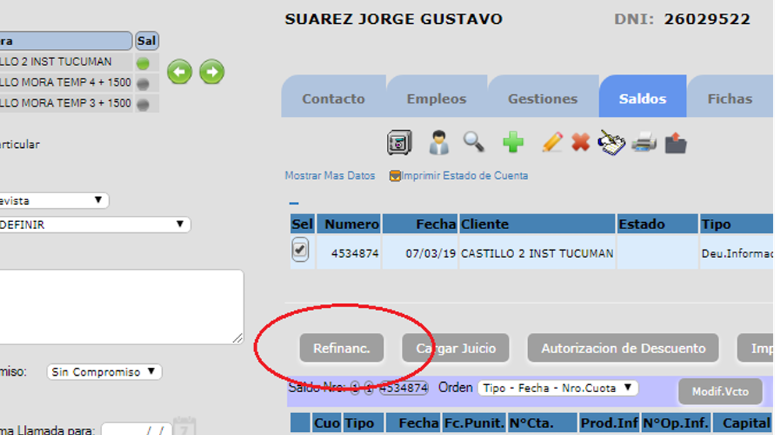The image size is (775, 435).
Task: Select status dot for CASTILLO 2 INST TUCUMAN
Action: click(143, 63)
